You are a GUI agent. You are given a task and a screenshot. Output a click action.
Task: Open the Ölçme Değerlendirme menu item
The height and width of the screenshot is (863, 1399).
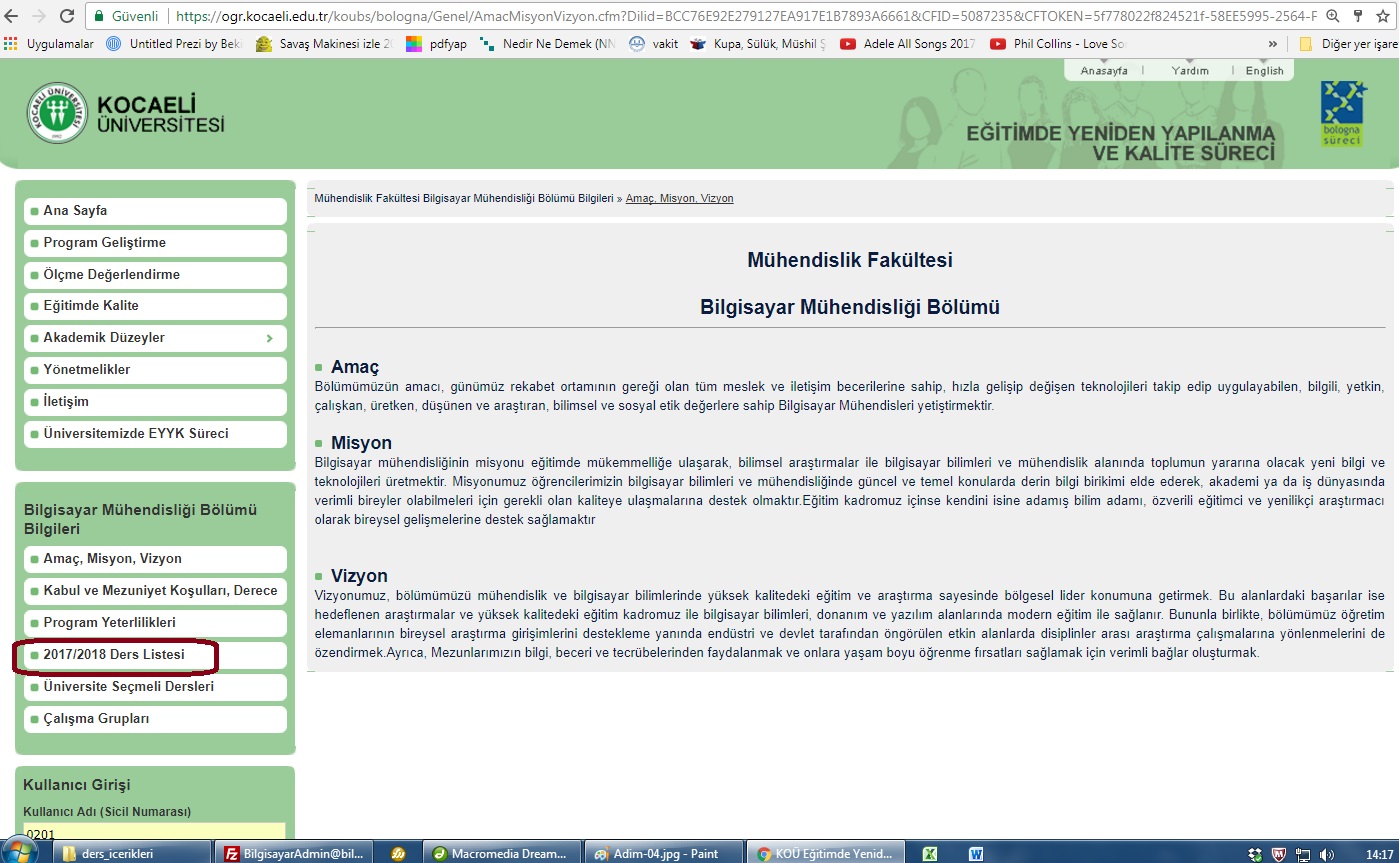coord(155,275)
